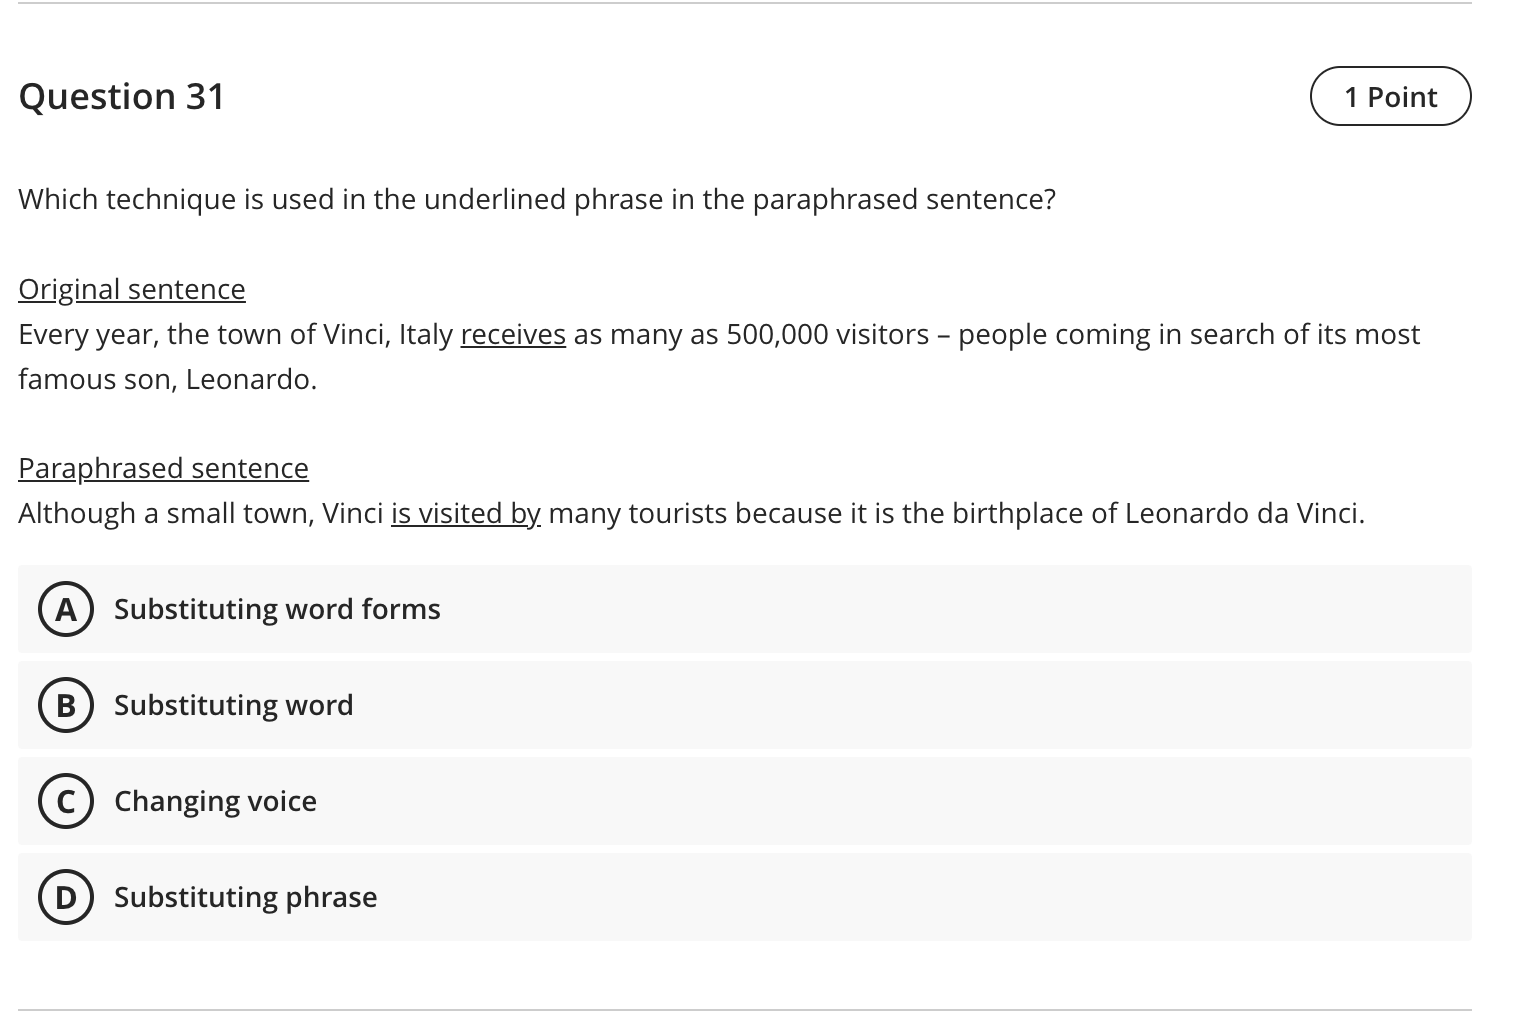Click the text 'famous son, Leonardo.'
The width and height of the screenshot is (1524, 1014).
[x=167, y=379]
